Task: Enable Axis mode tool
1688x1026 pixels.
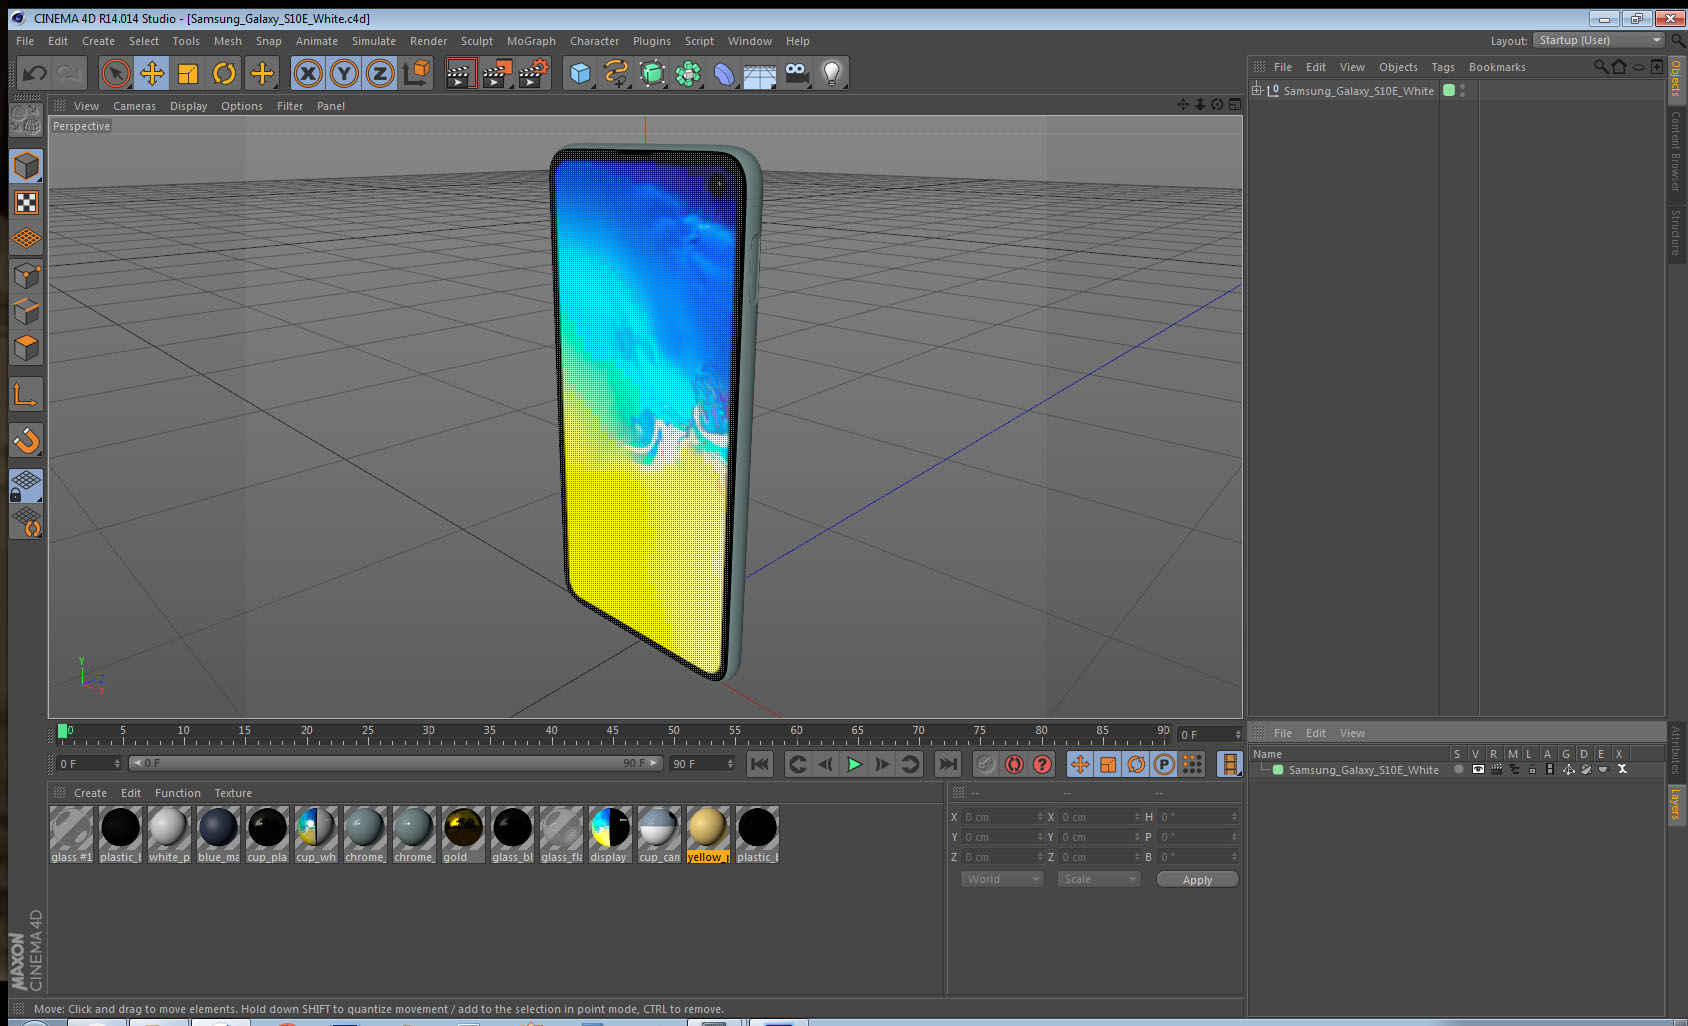Action: 26,395
